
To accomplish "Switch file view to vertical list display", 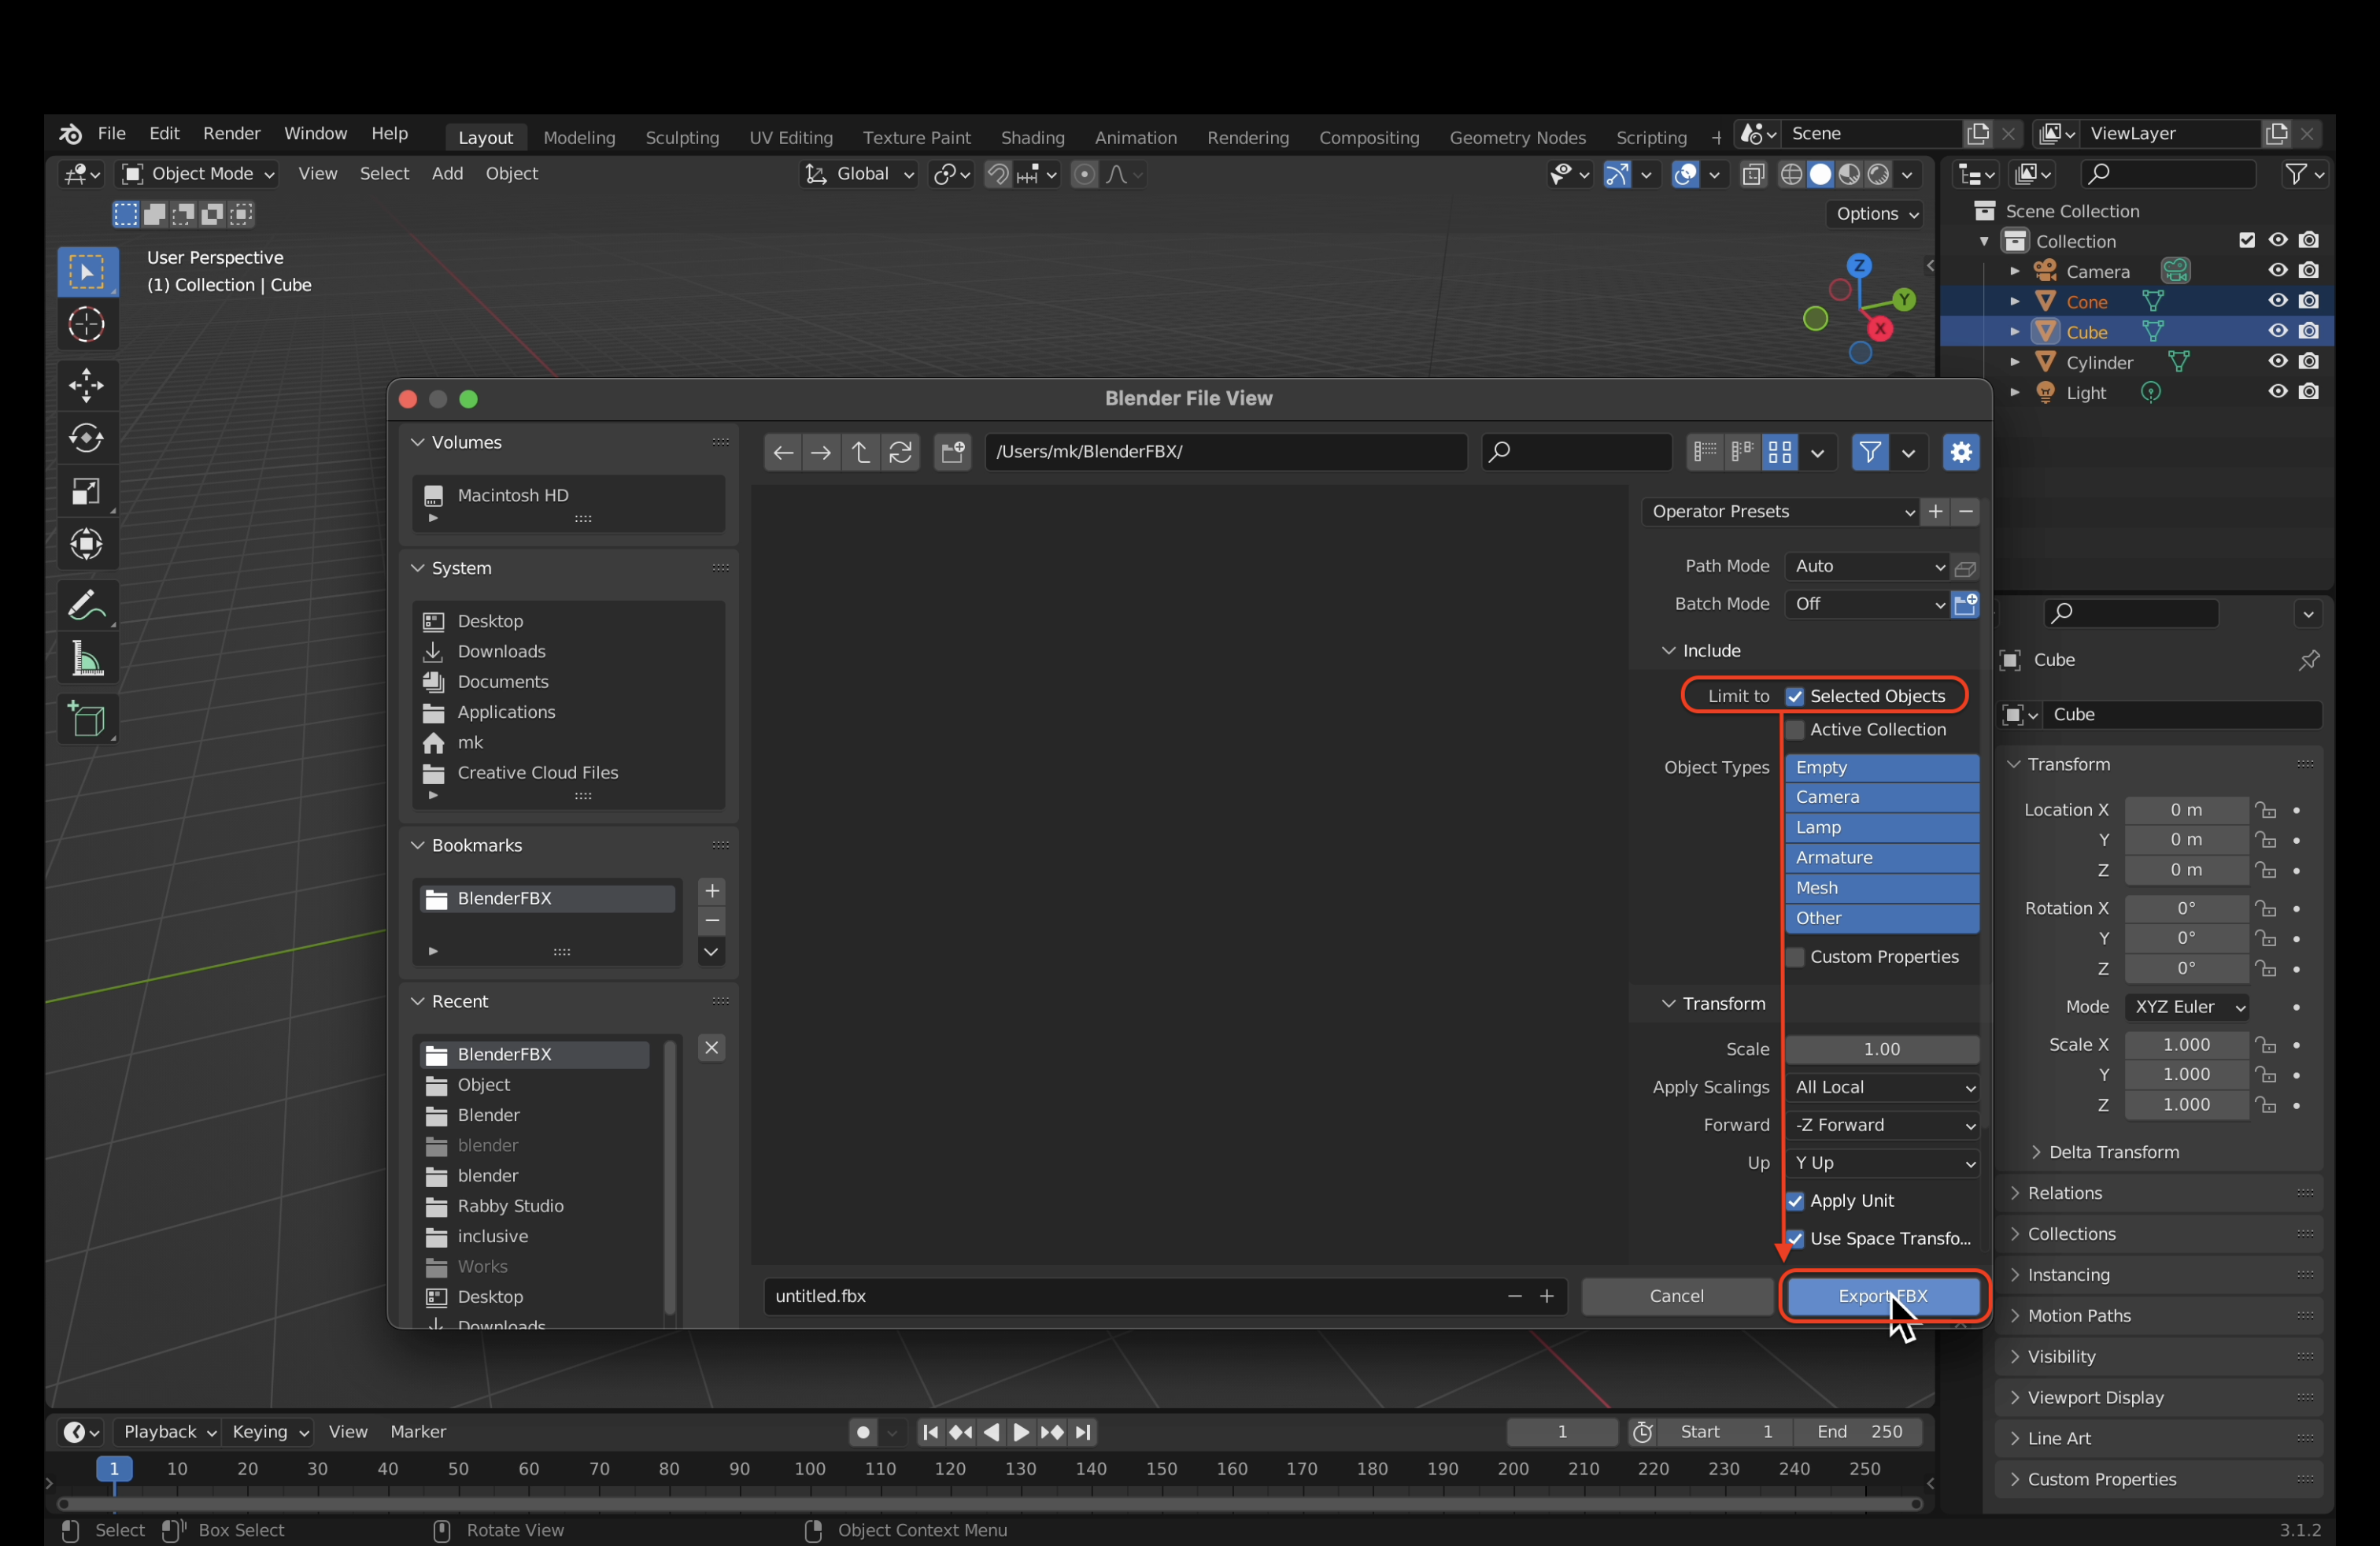I will pyautogui.click(x=1705, y=452).
